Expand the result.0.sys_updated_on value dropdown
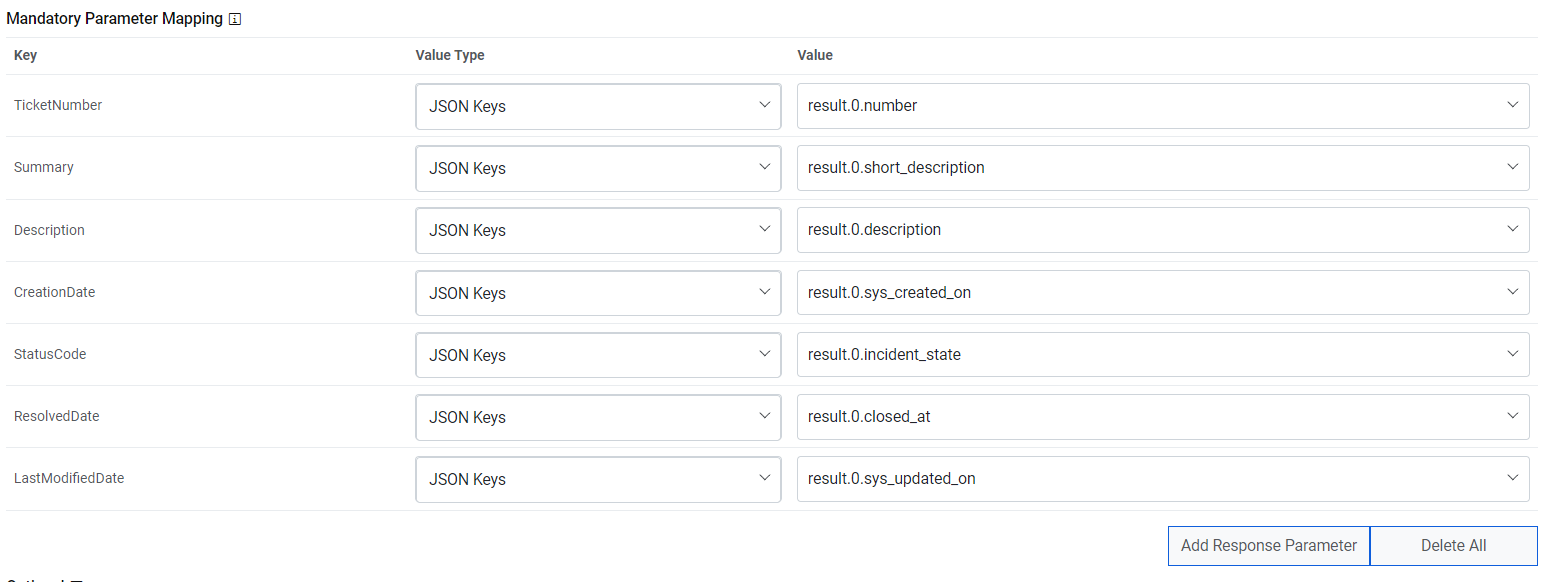Screen dimensions: 1549x582 point(1162,479)
